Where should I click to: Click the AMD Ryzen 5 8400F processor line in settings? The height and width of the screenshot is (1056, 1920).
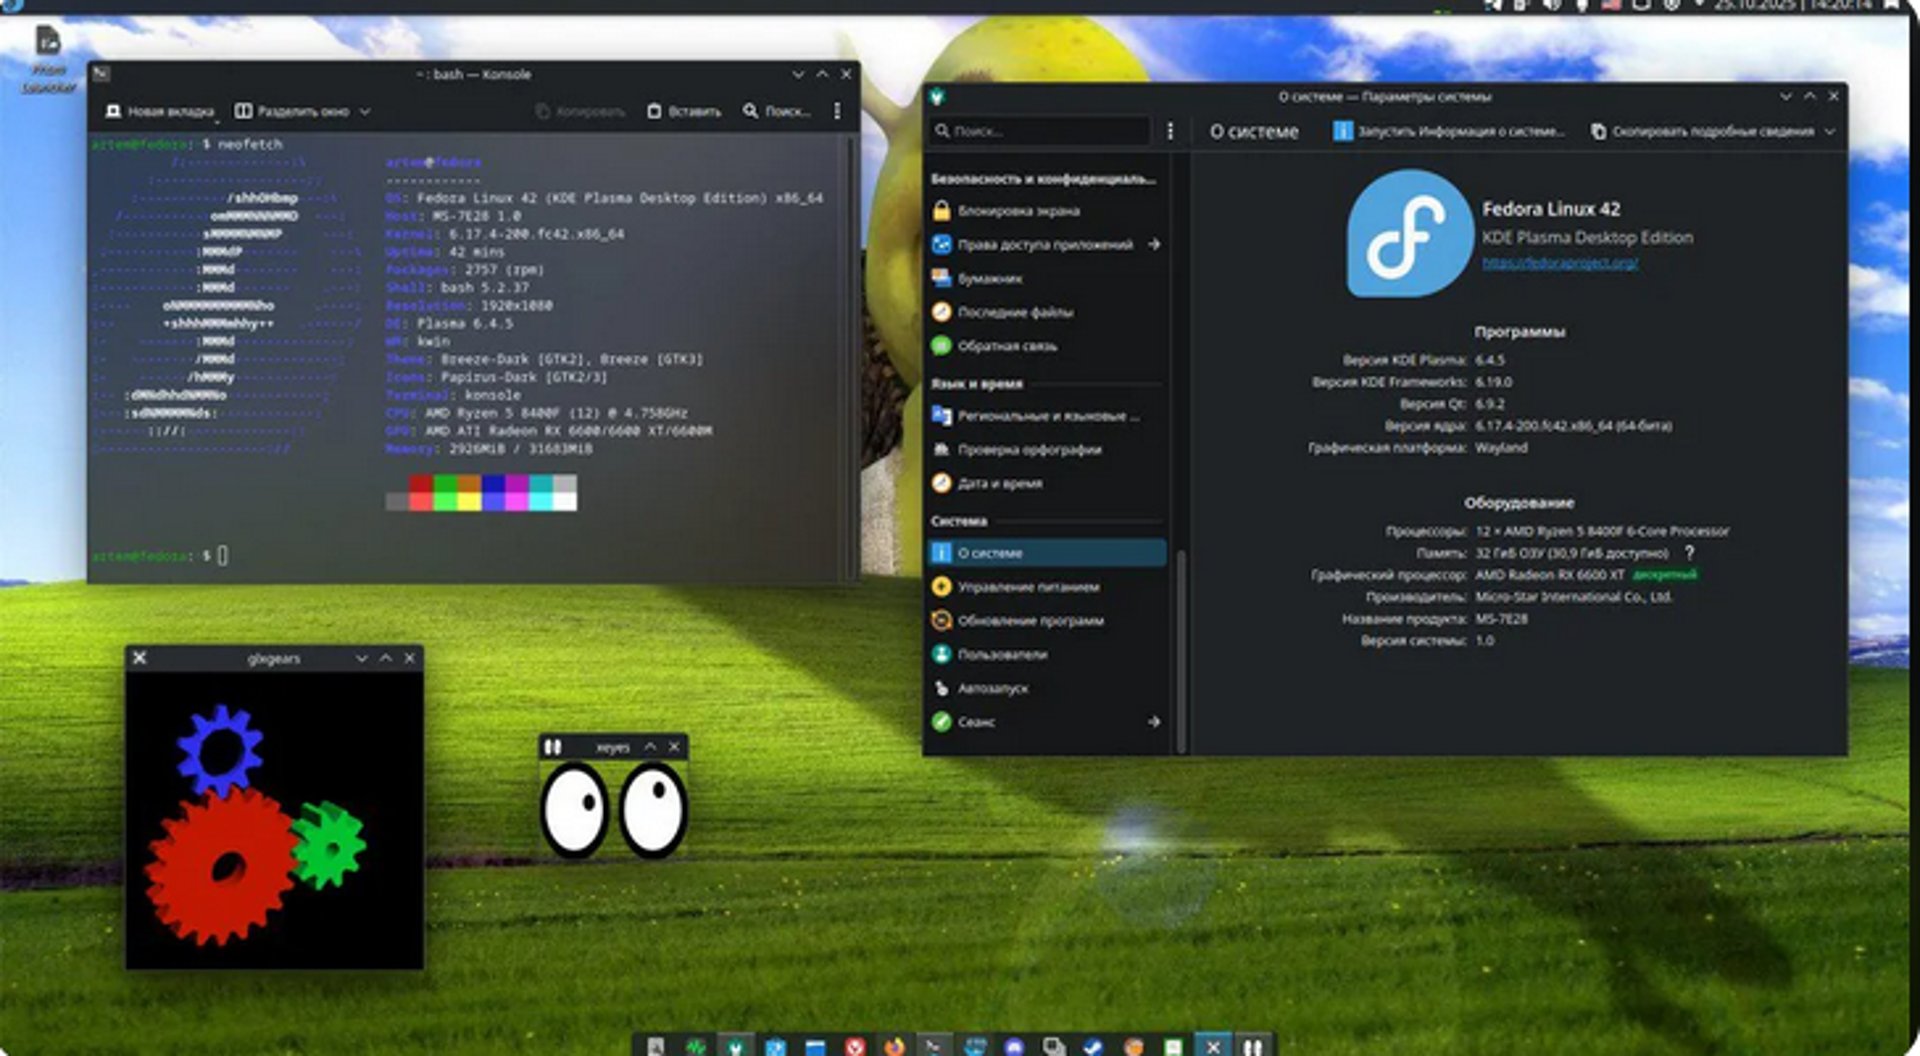coord(1602,531)
